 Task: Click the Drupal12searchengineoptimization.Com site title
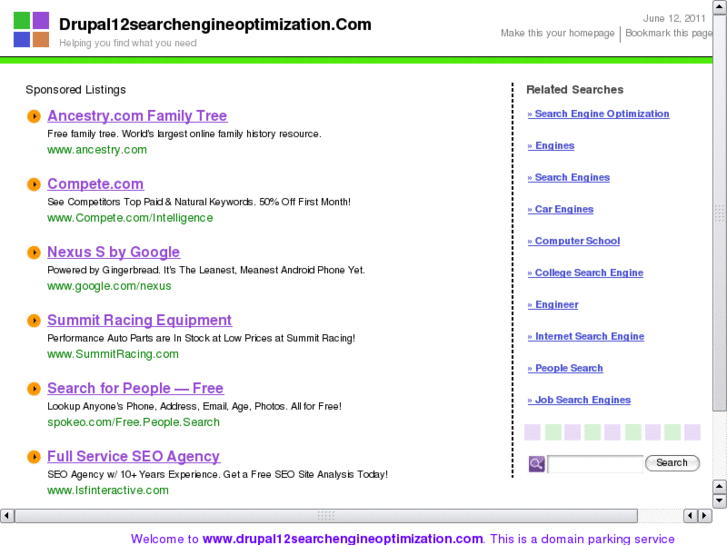[x=215, y=24]
